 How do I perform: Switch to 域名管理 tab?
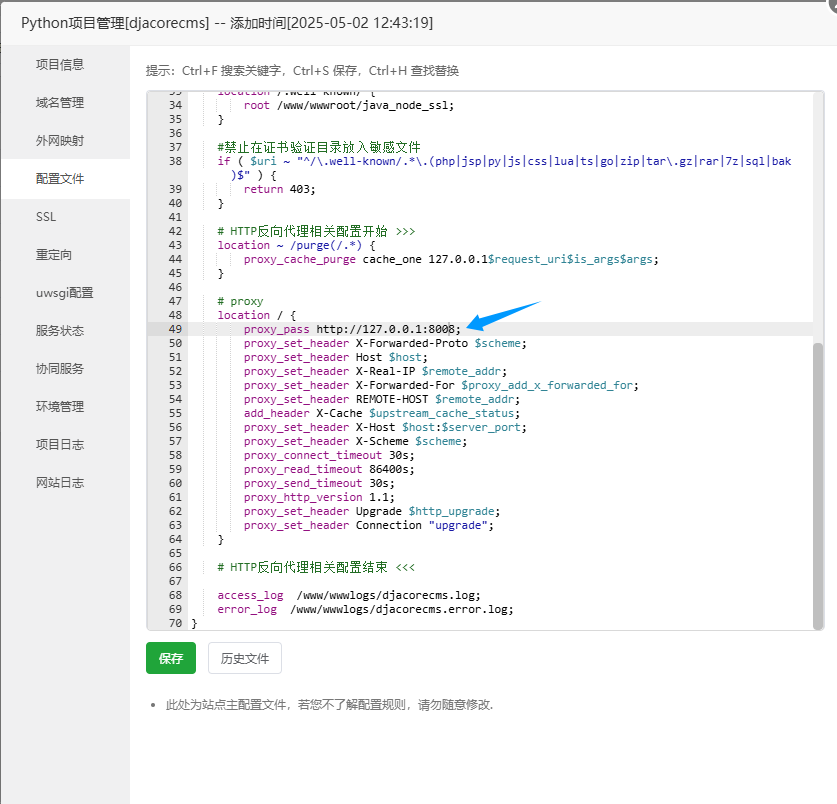click(x=60, y=103)
